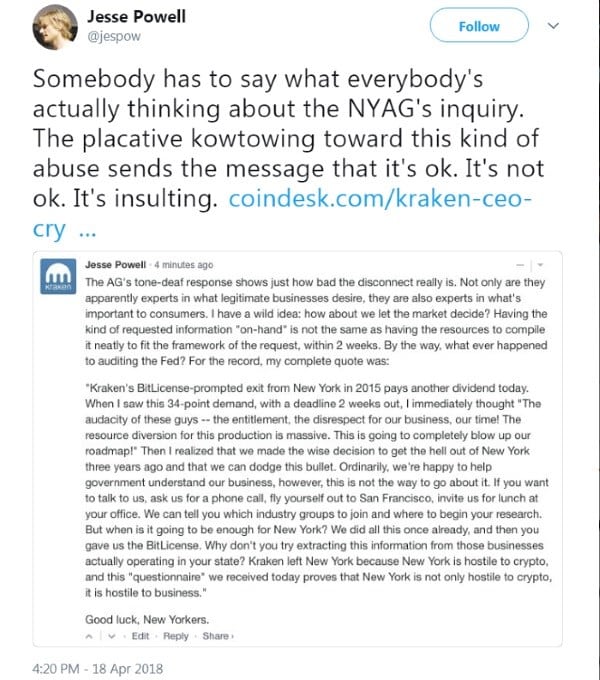Open the tweet options chevron next to Follow
Screen dimensions: 600x680
tap(553, 26)
